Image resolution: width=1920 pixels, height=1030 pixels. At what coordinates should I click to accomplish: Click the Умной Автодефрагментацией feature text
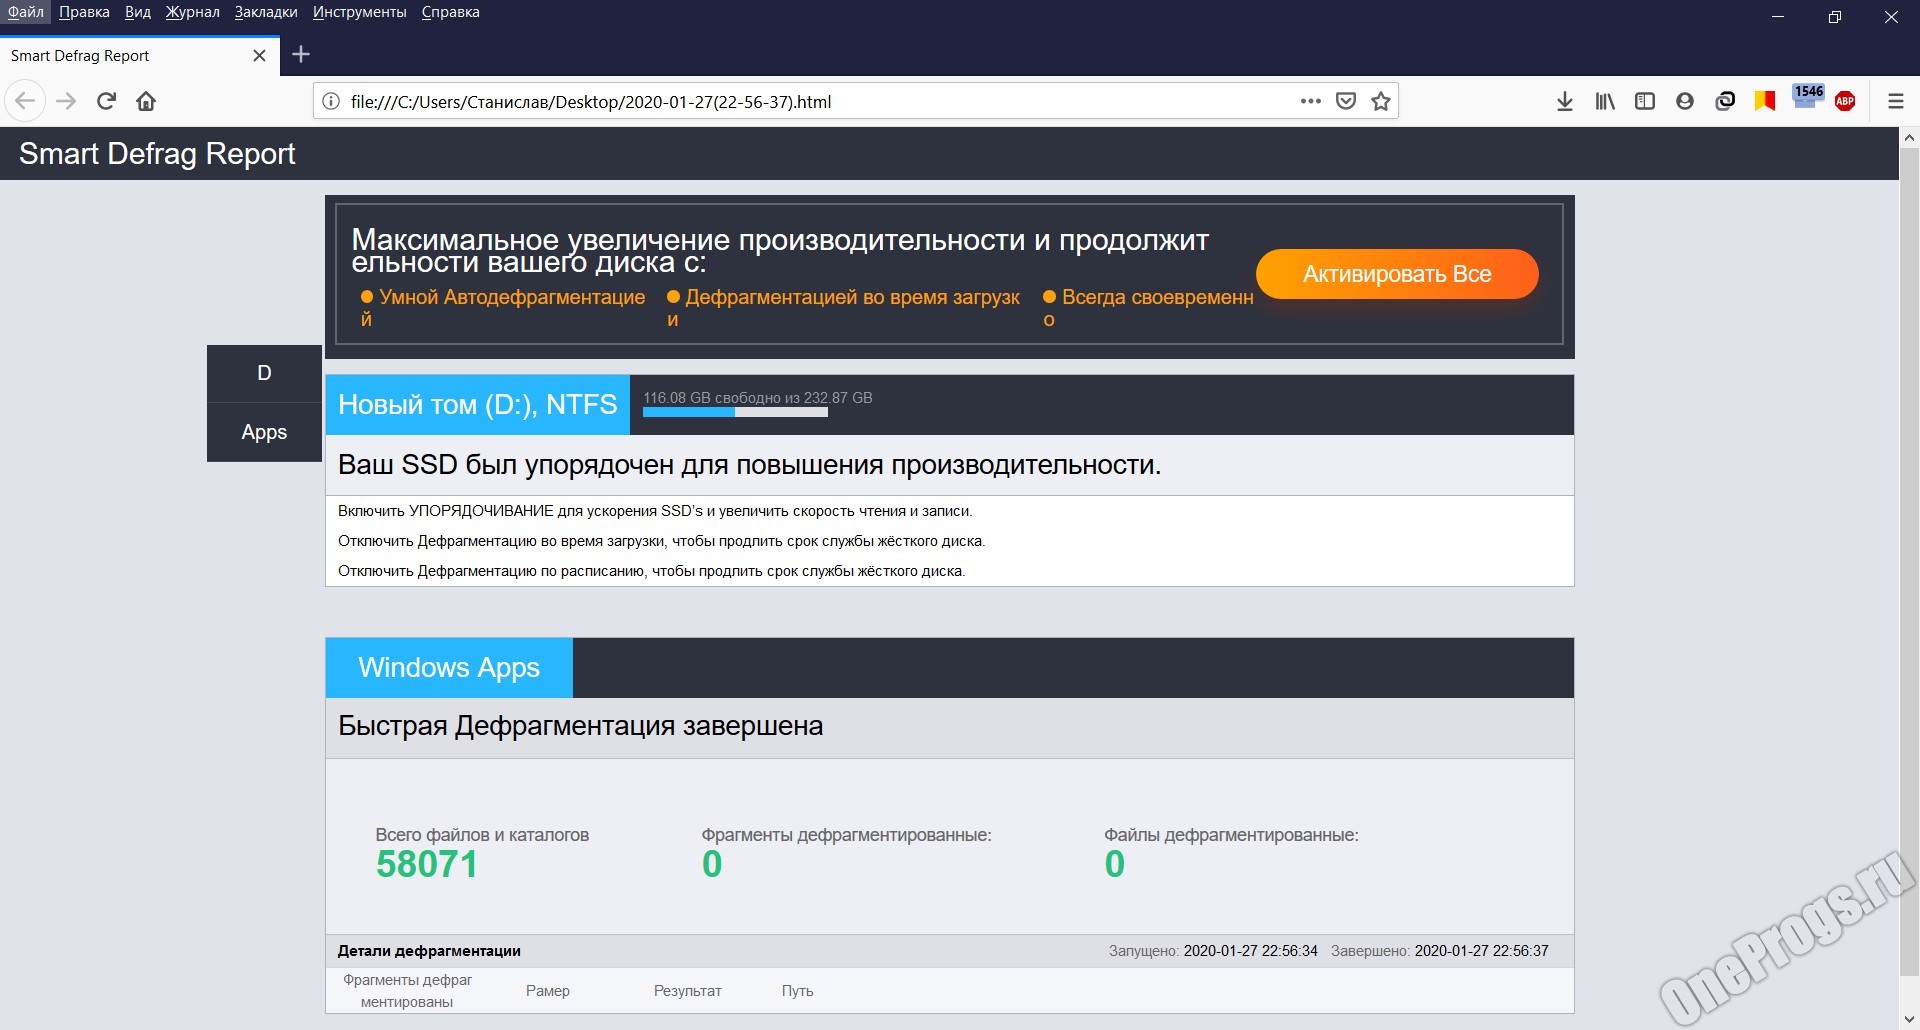(x=503, y=308)
